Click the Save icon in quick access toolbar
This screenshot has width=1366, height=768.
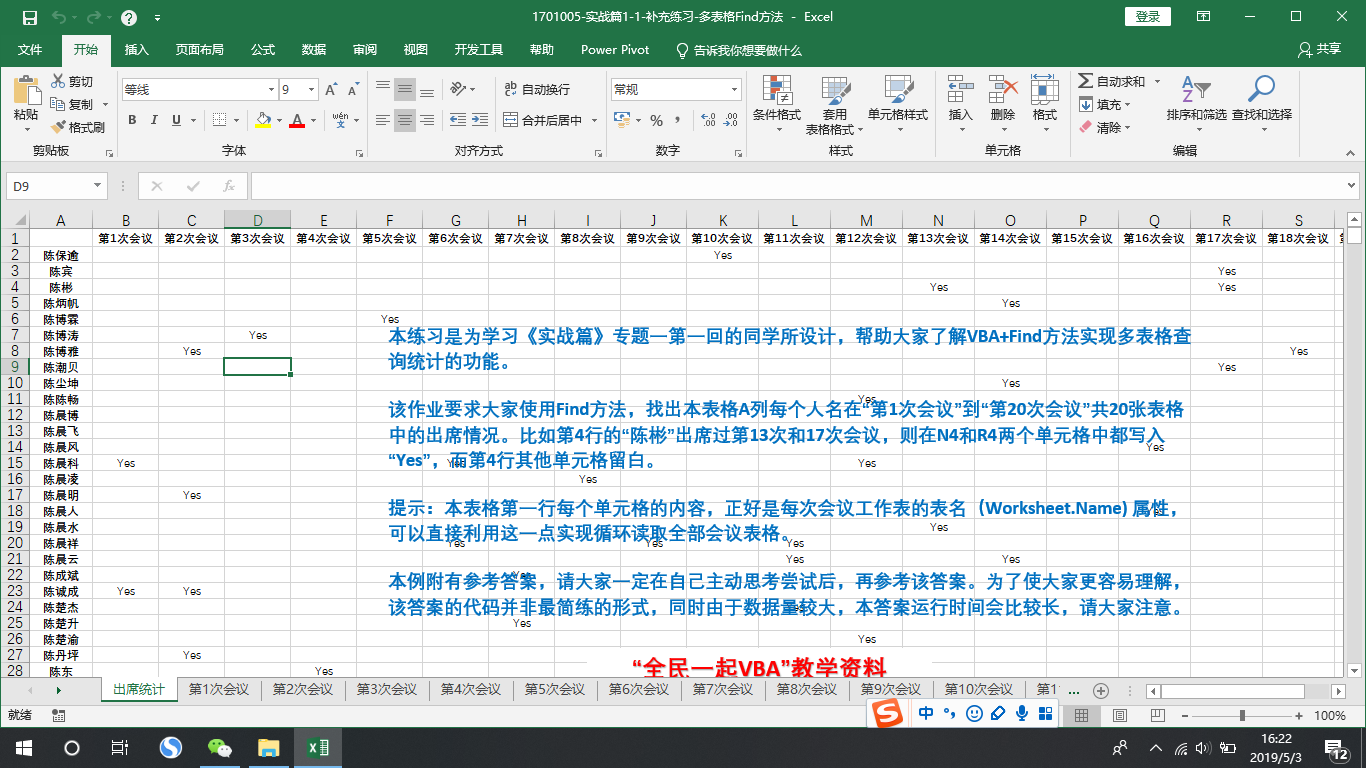click(29, 17)
